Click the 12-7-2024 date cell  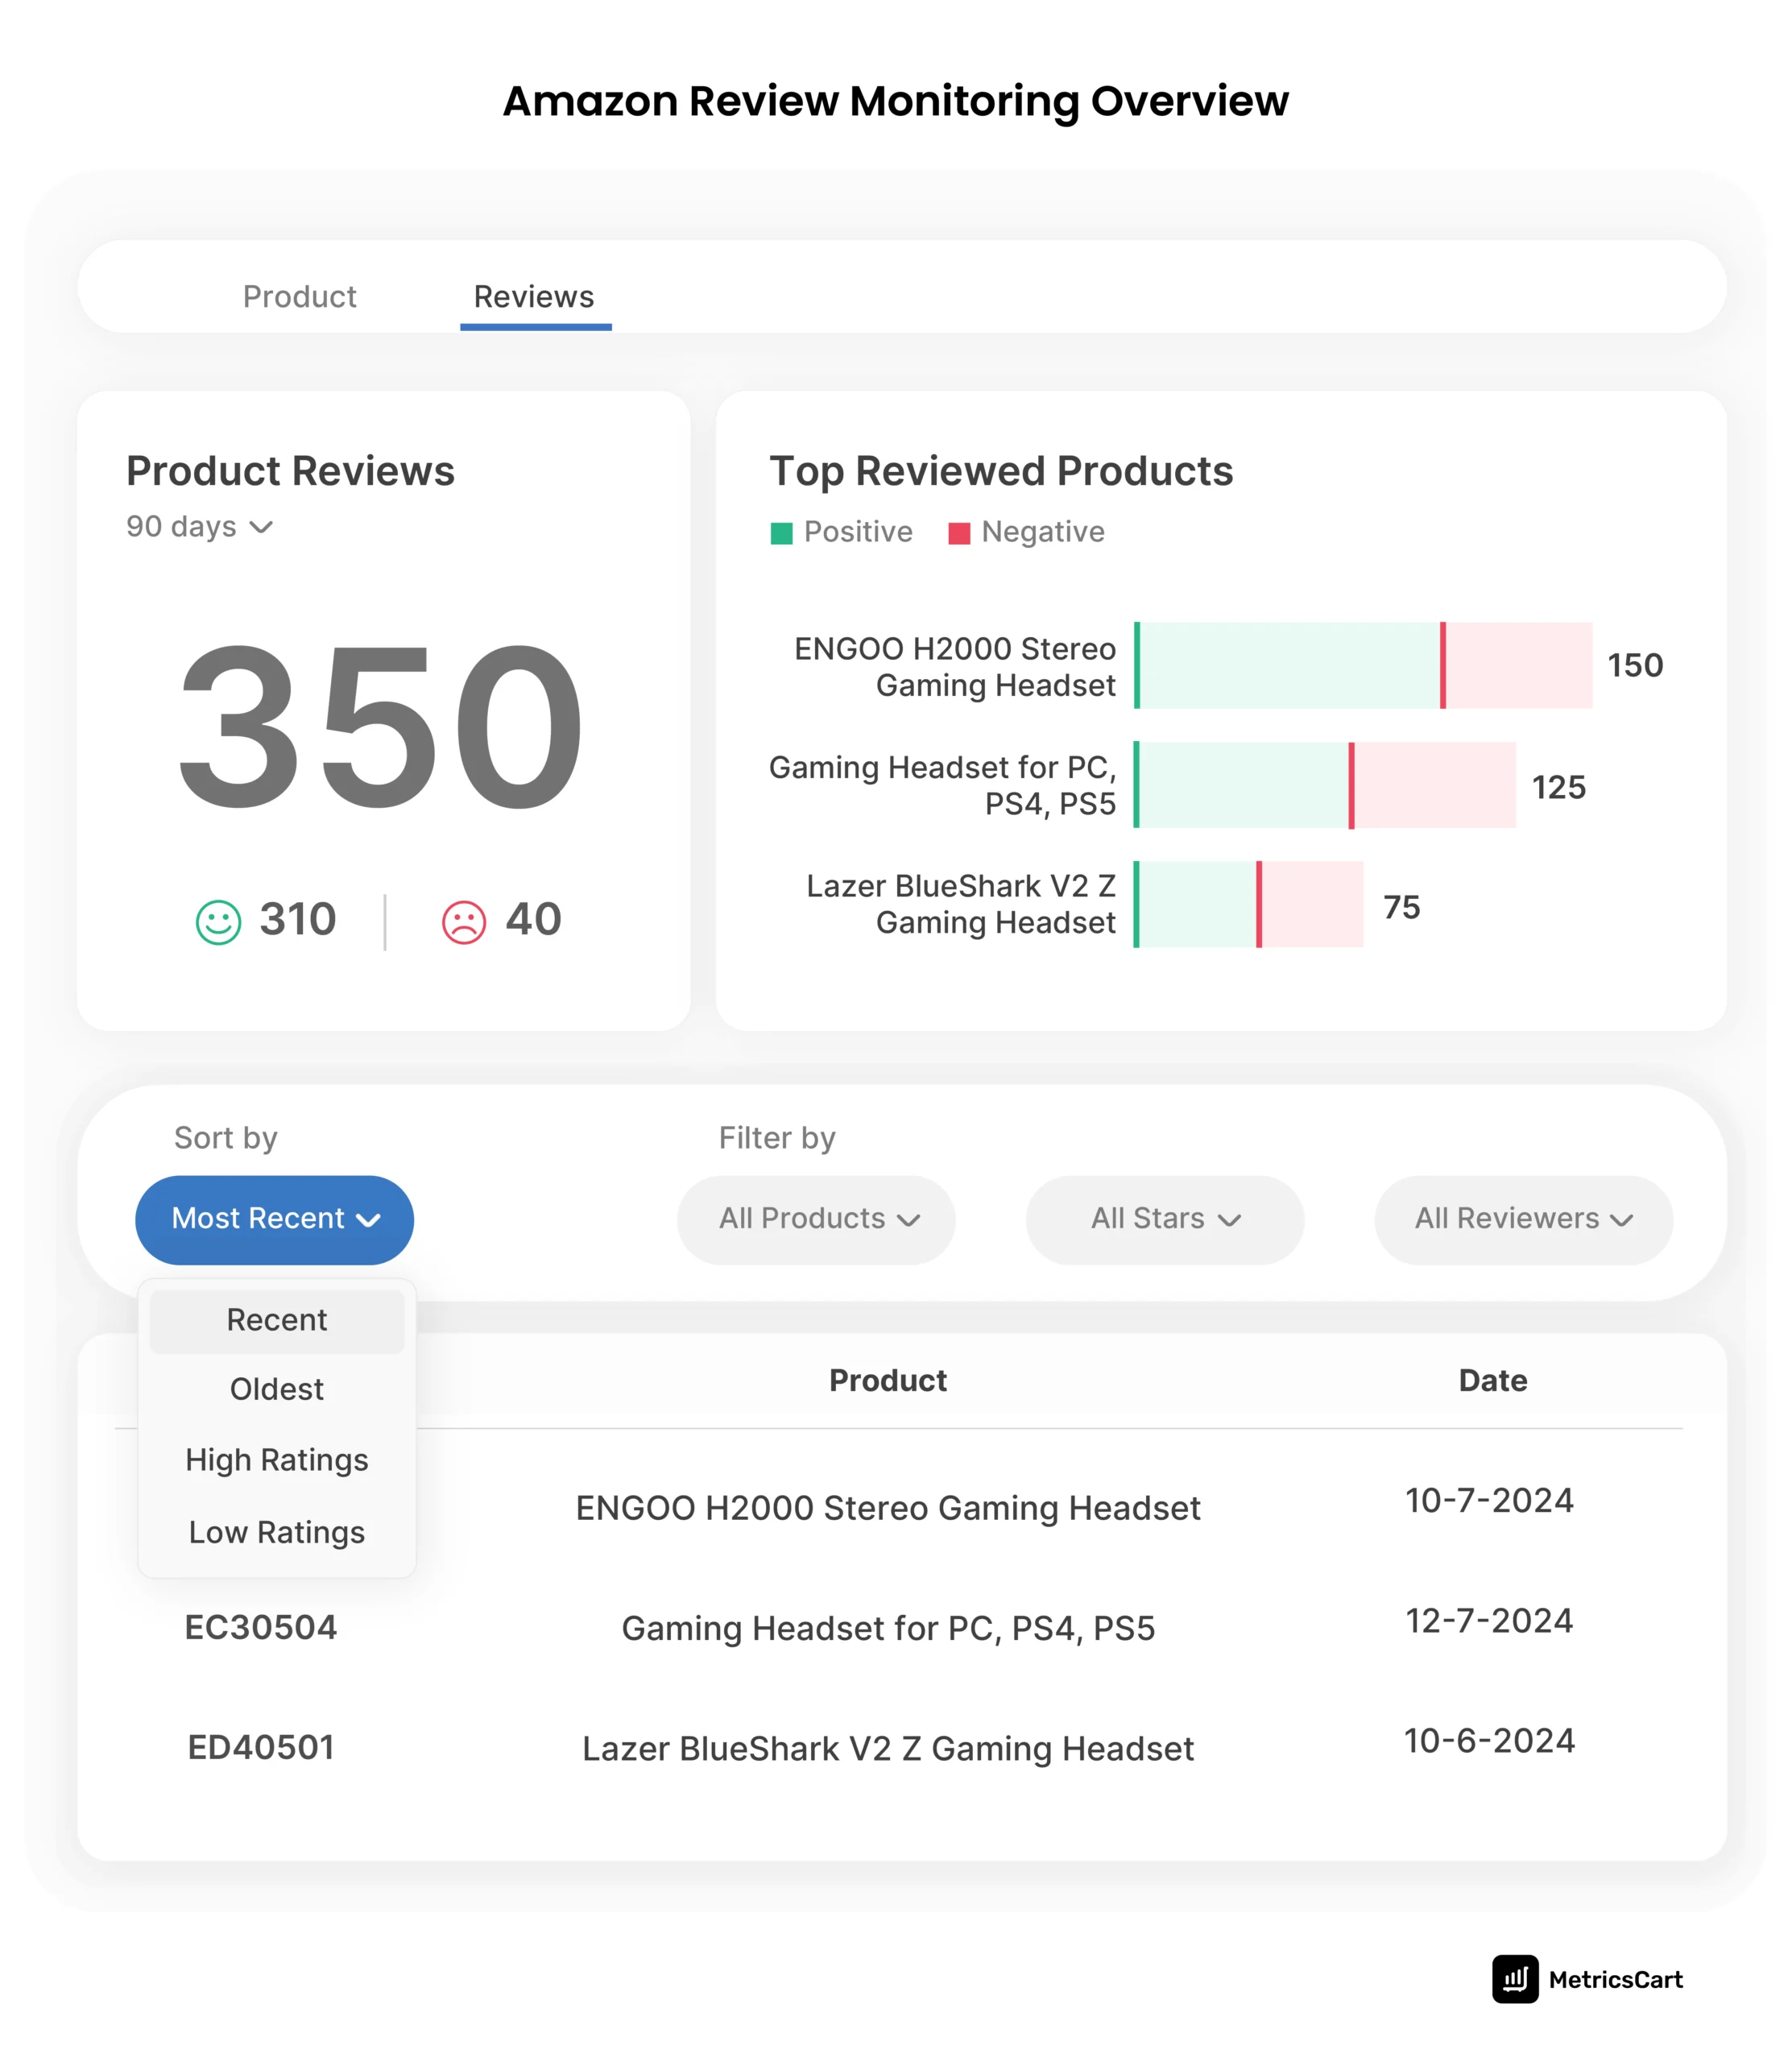[x=1489, y=1621]
